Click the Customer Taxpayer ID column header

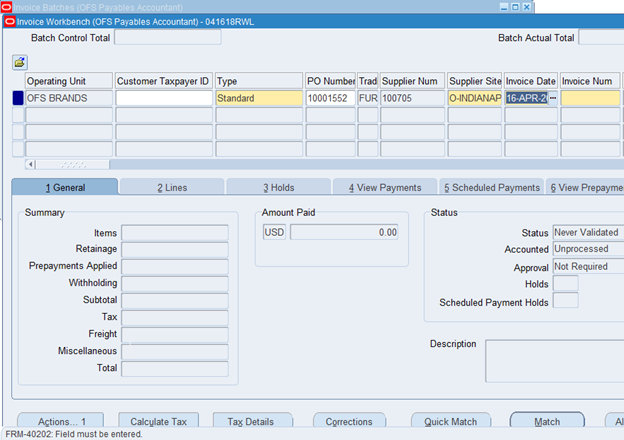coord(164,81)
